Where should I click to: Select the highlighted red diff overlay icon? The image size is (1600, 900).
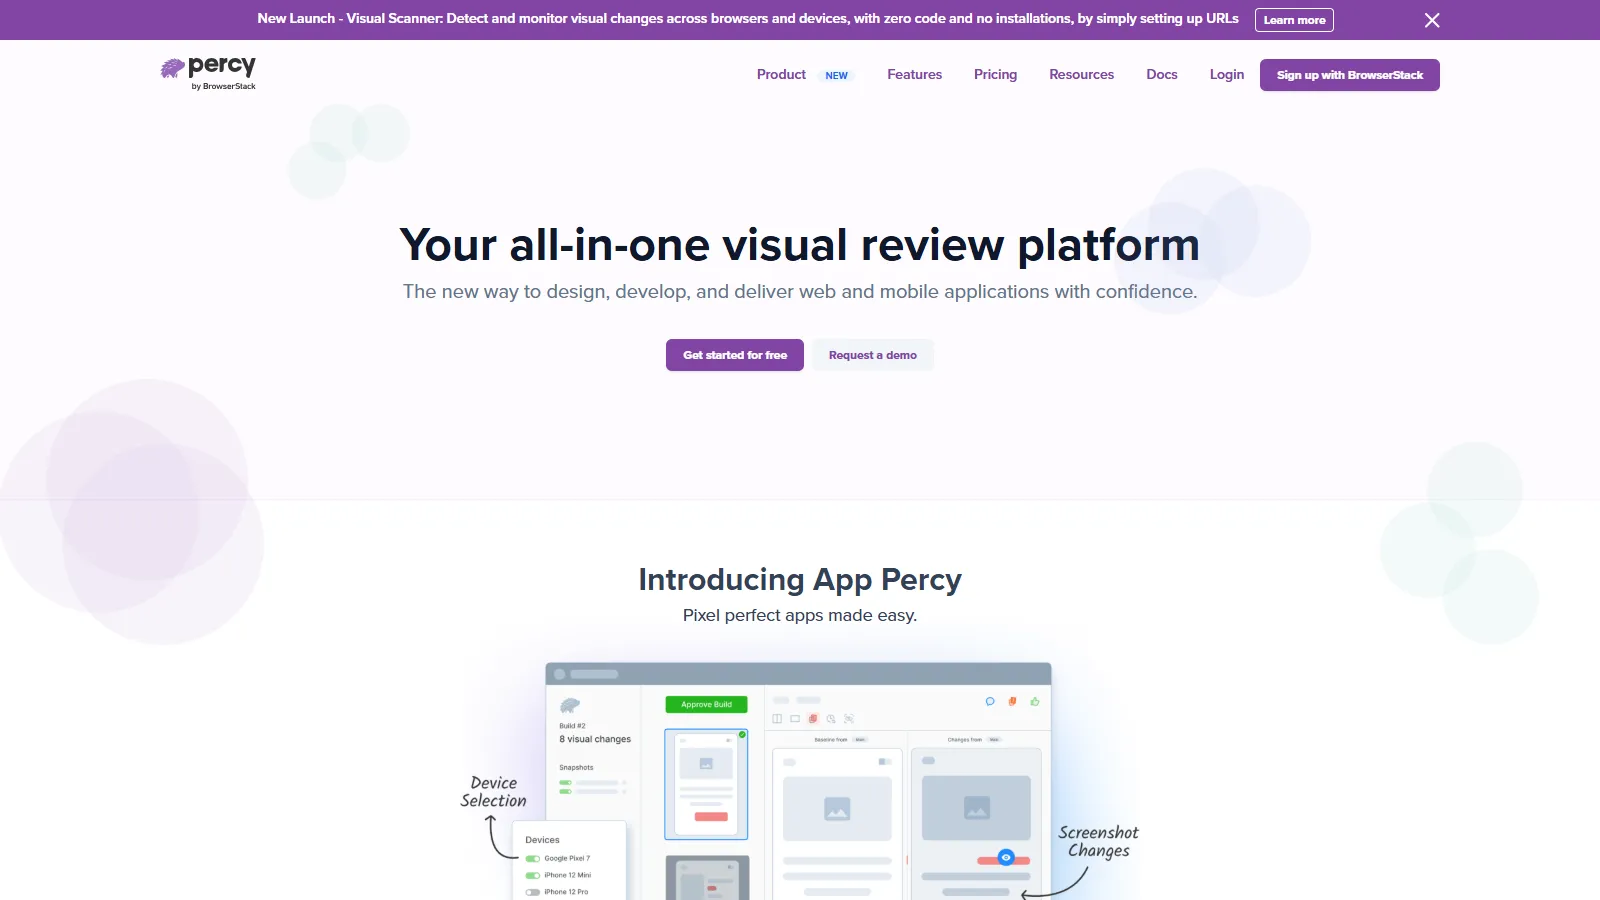813,717
